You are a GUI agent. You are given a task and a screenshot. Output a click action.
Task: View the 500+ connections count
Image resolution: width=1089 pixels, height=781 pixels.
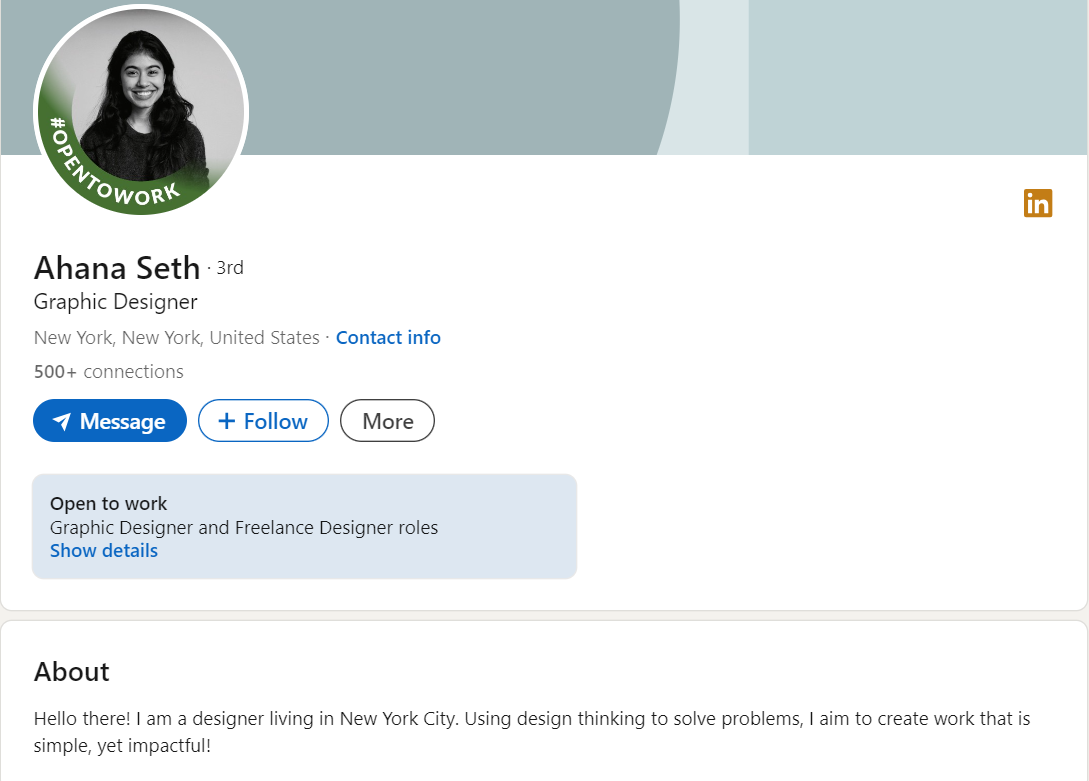(109, 372)
